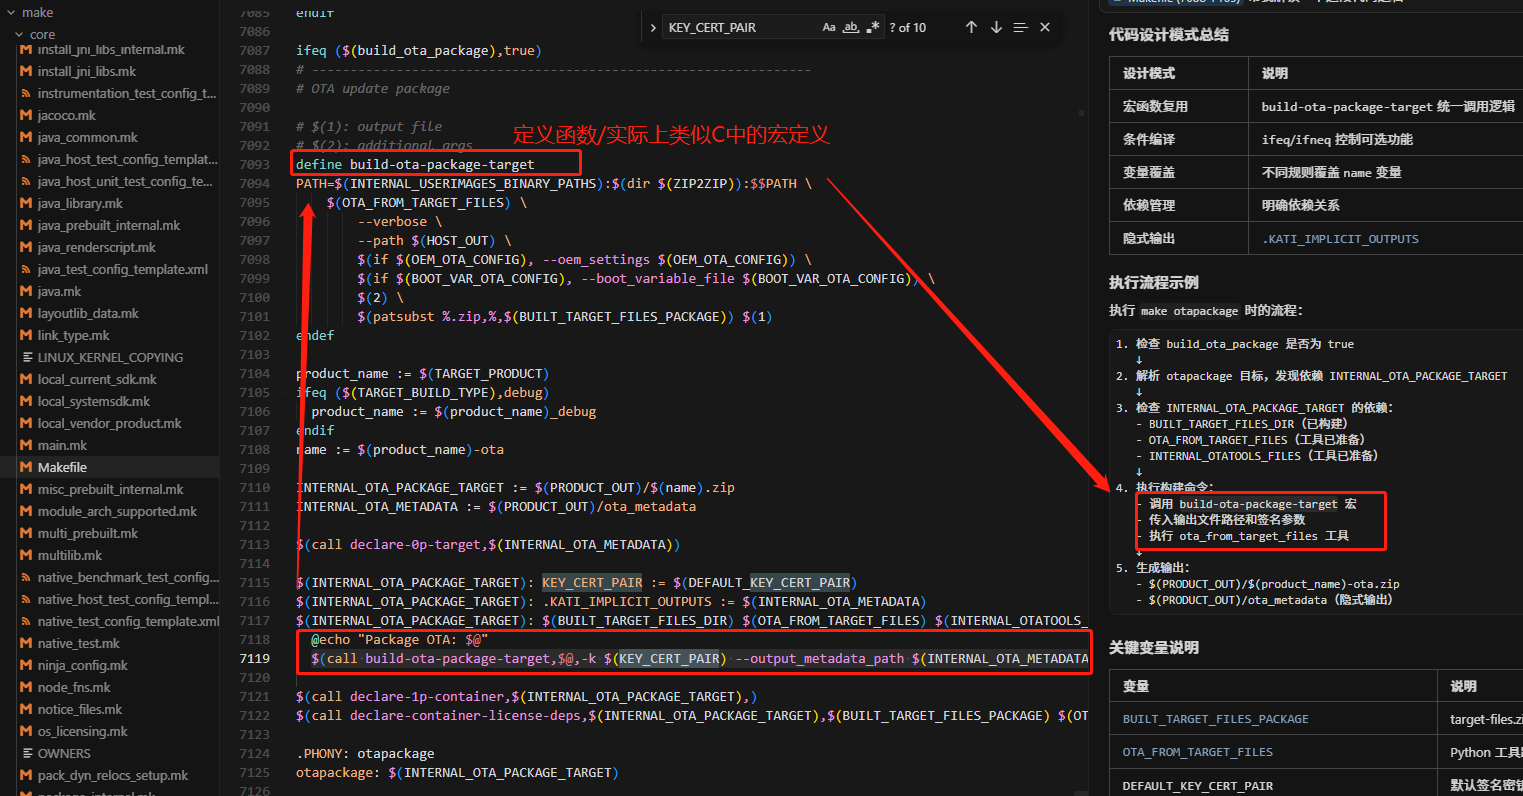Viewport: 1523px width, 796px height.
Task: Open misc_prebuilt_internal.mk file
Action: (110, 489)
